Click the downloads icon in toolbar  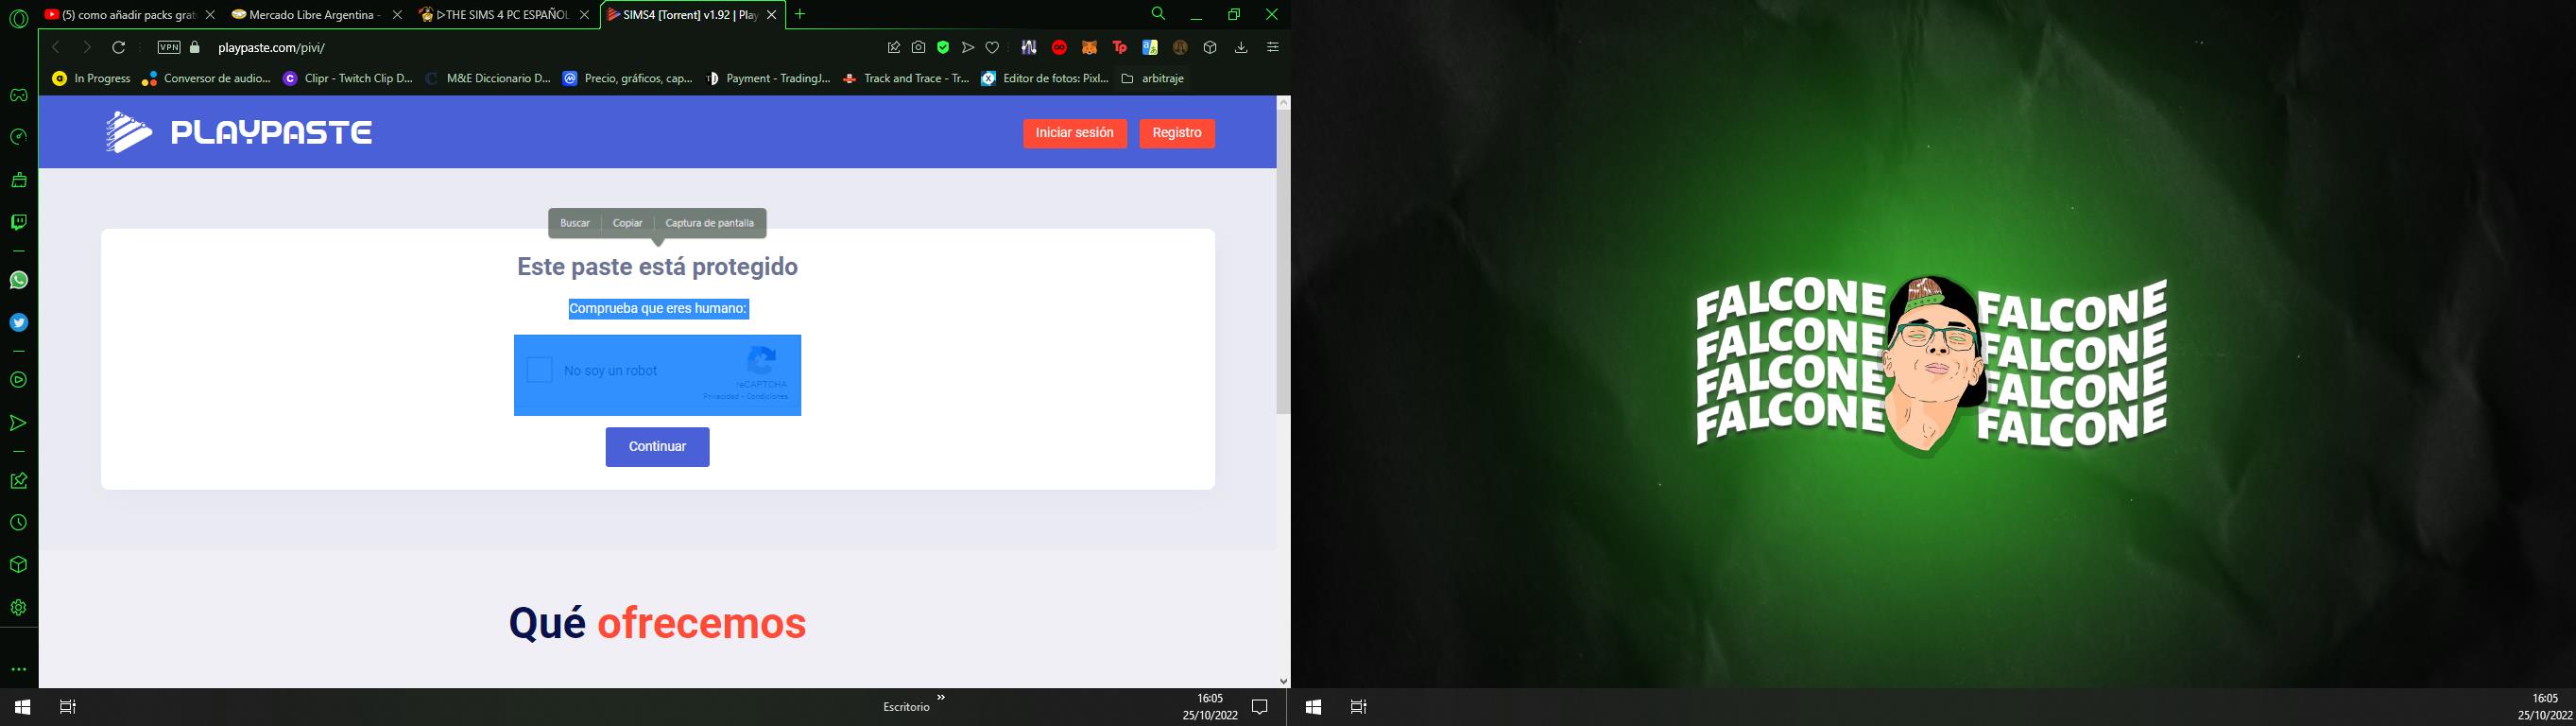point(1241,47)
